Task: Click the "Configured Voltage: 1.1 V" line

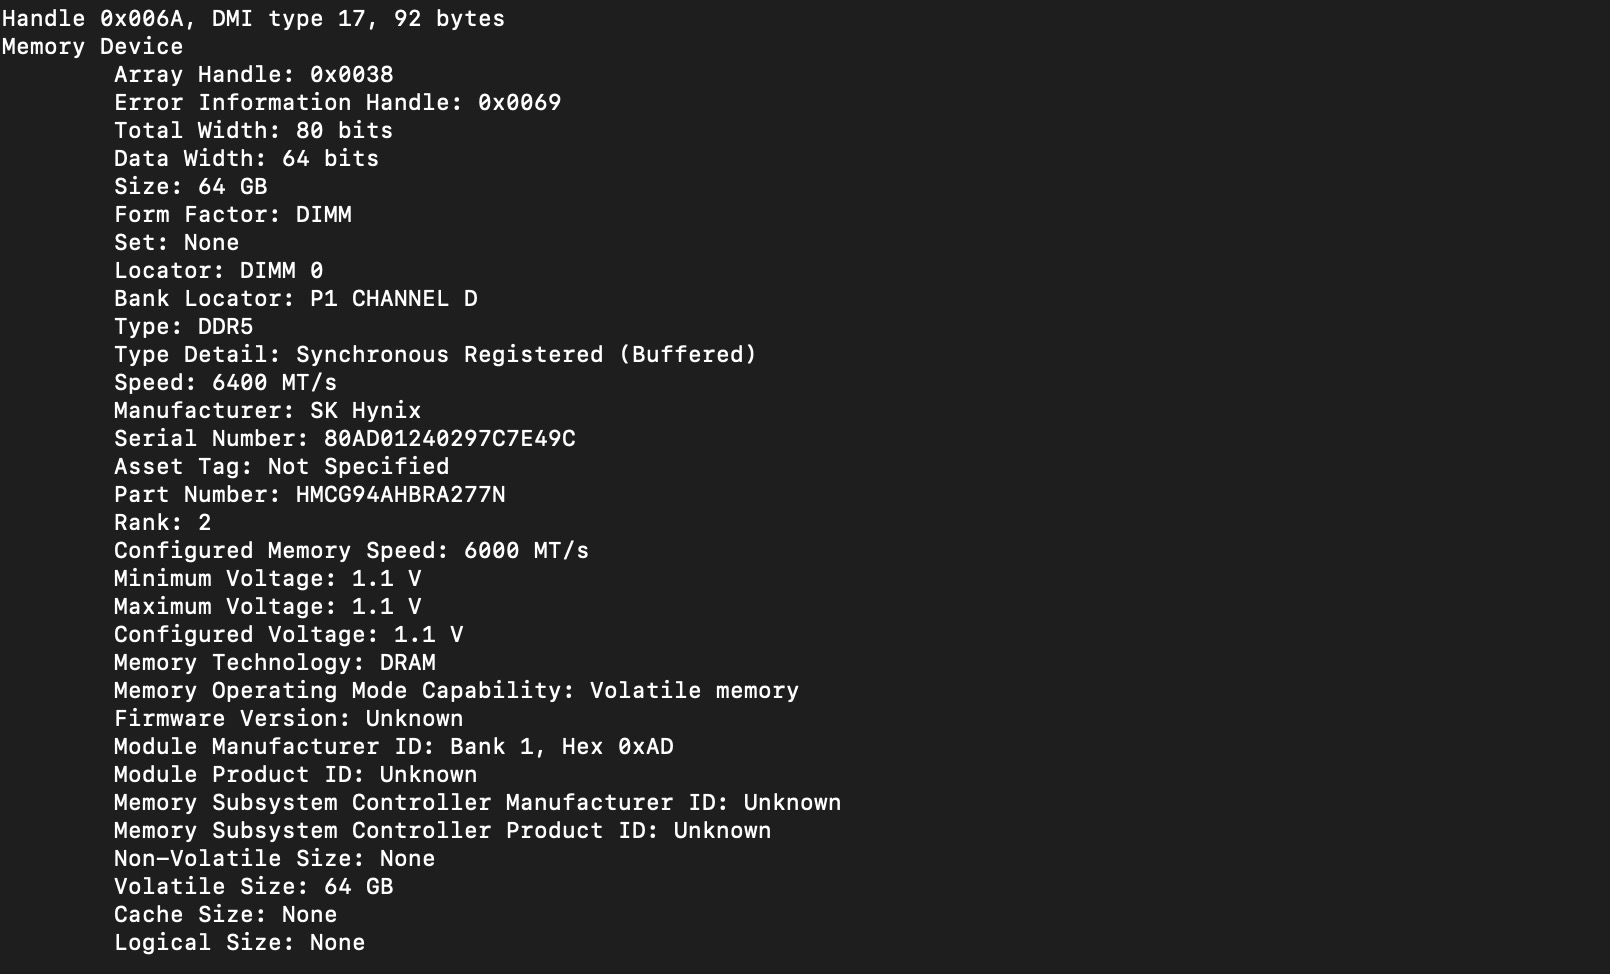Action: [288, 635]
